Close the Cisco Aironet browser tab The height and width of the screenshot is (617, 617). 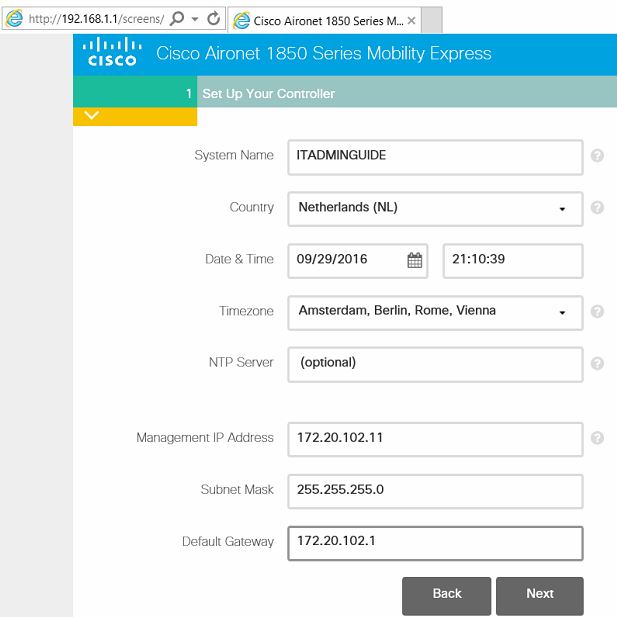pos(412,20)
